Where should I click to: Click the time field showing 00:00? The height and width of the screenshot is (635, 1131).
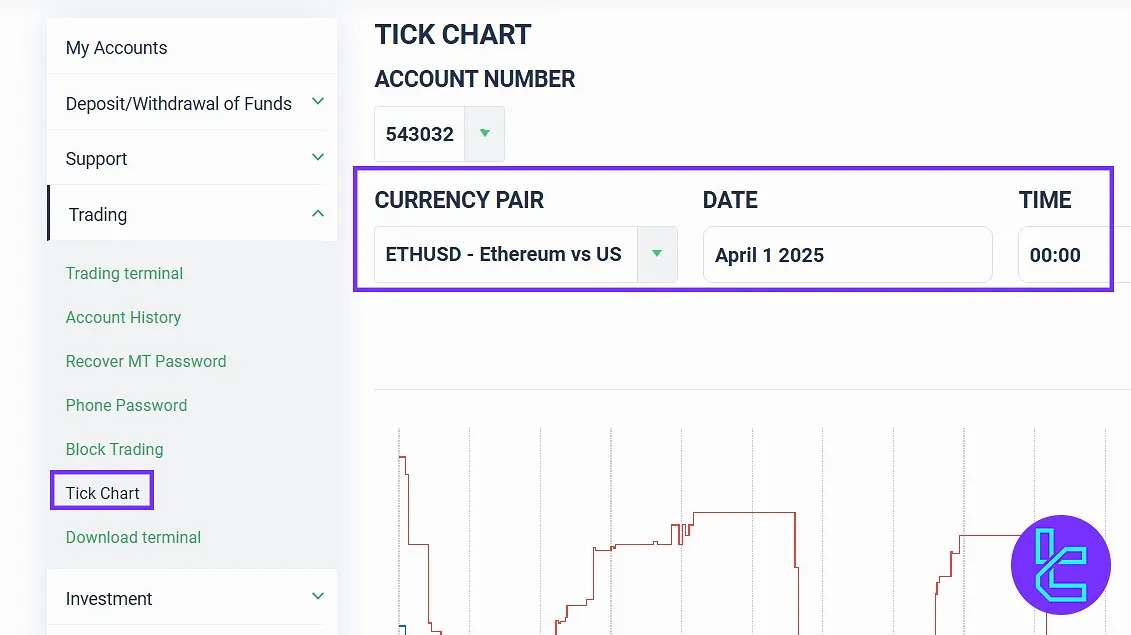pyautogui.click(x=1070, y=255)
